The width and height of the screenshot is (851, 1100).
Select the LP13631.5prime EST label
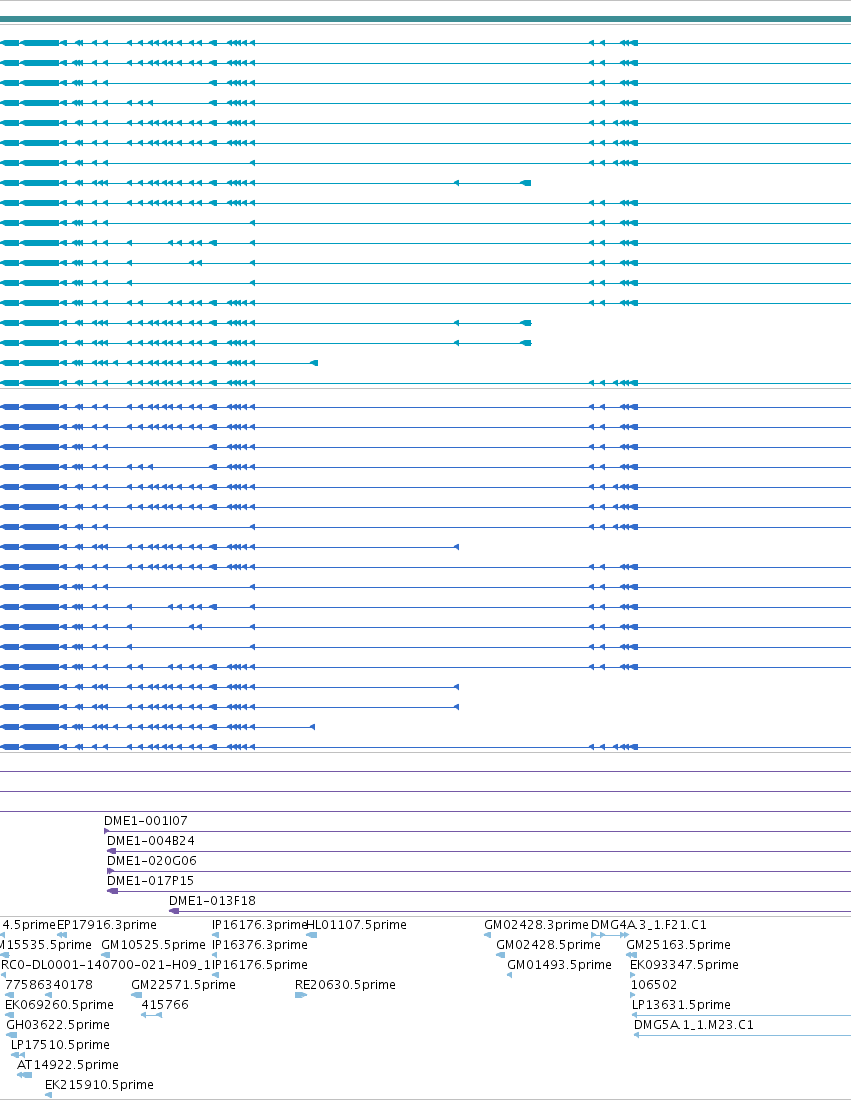(681, 1005)
